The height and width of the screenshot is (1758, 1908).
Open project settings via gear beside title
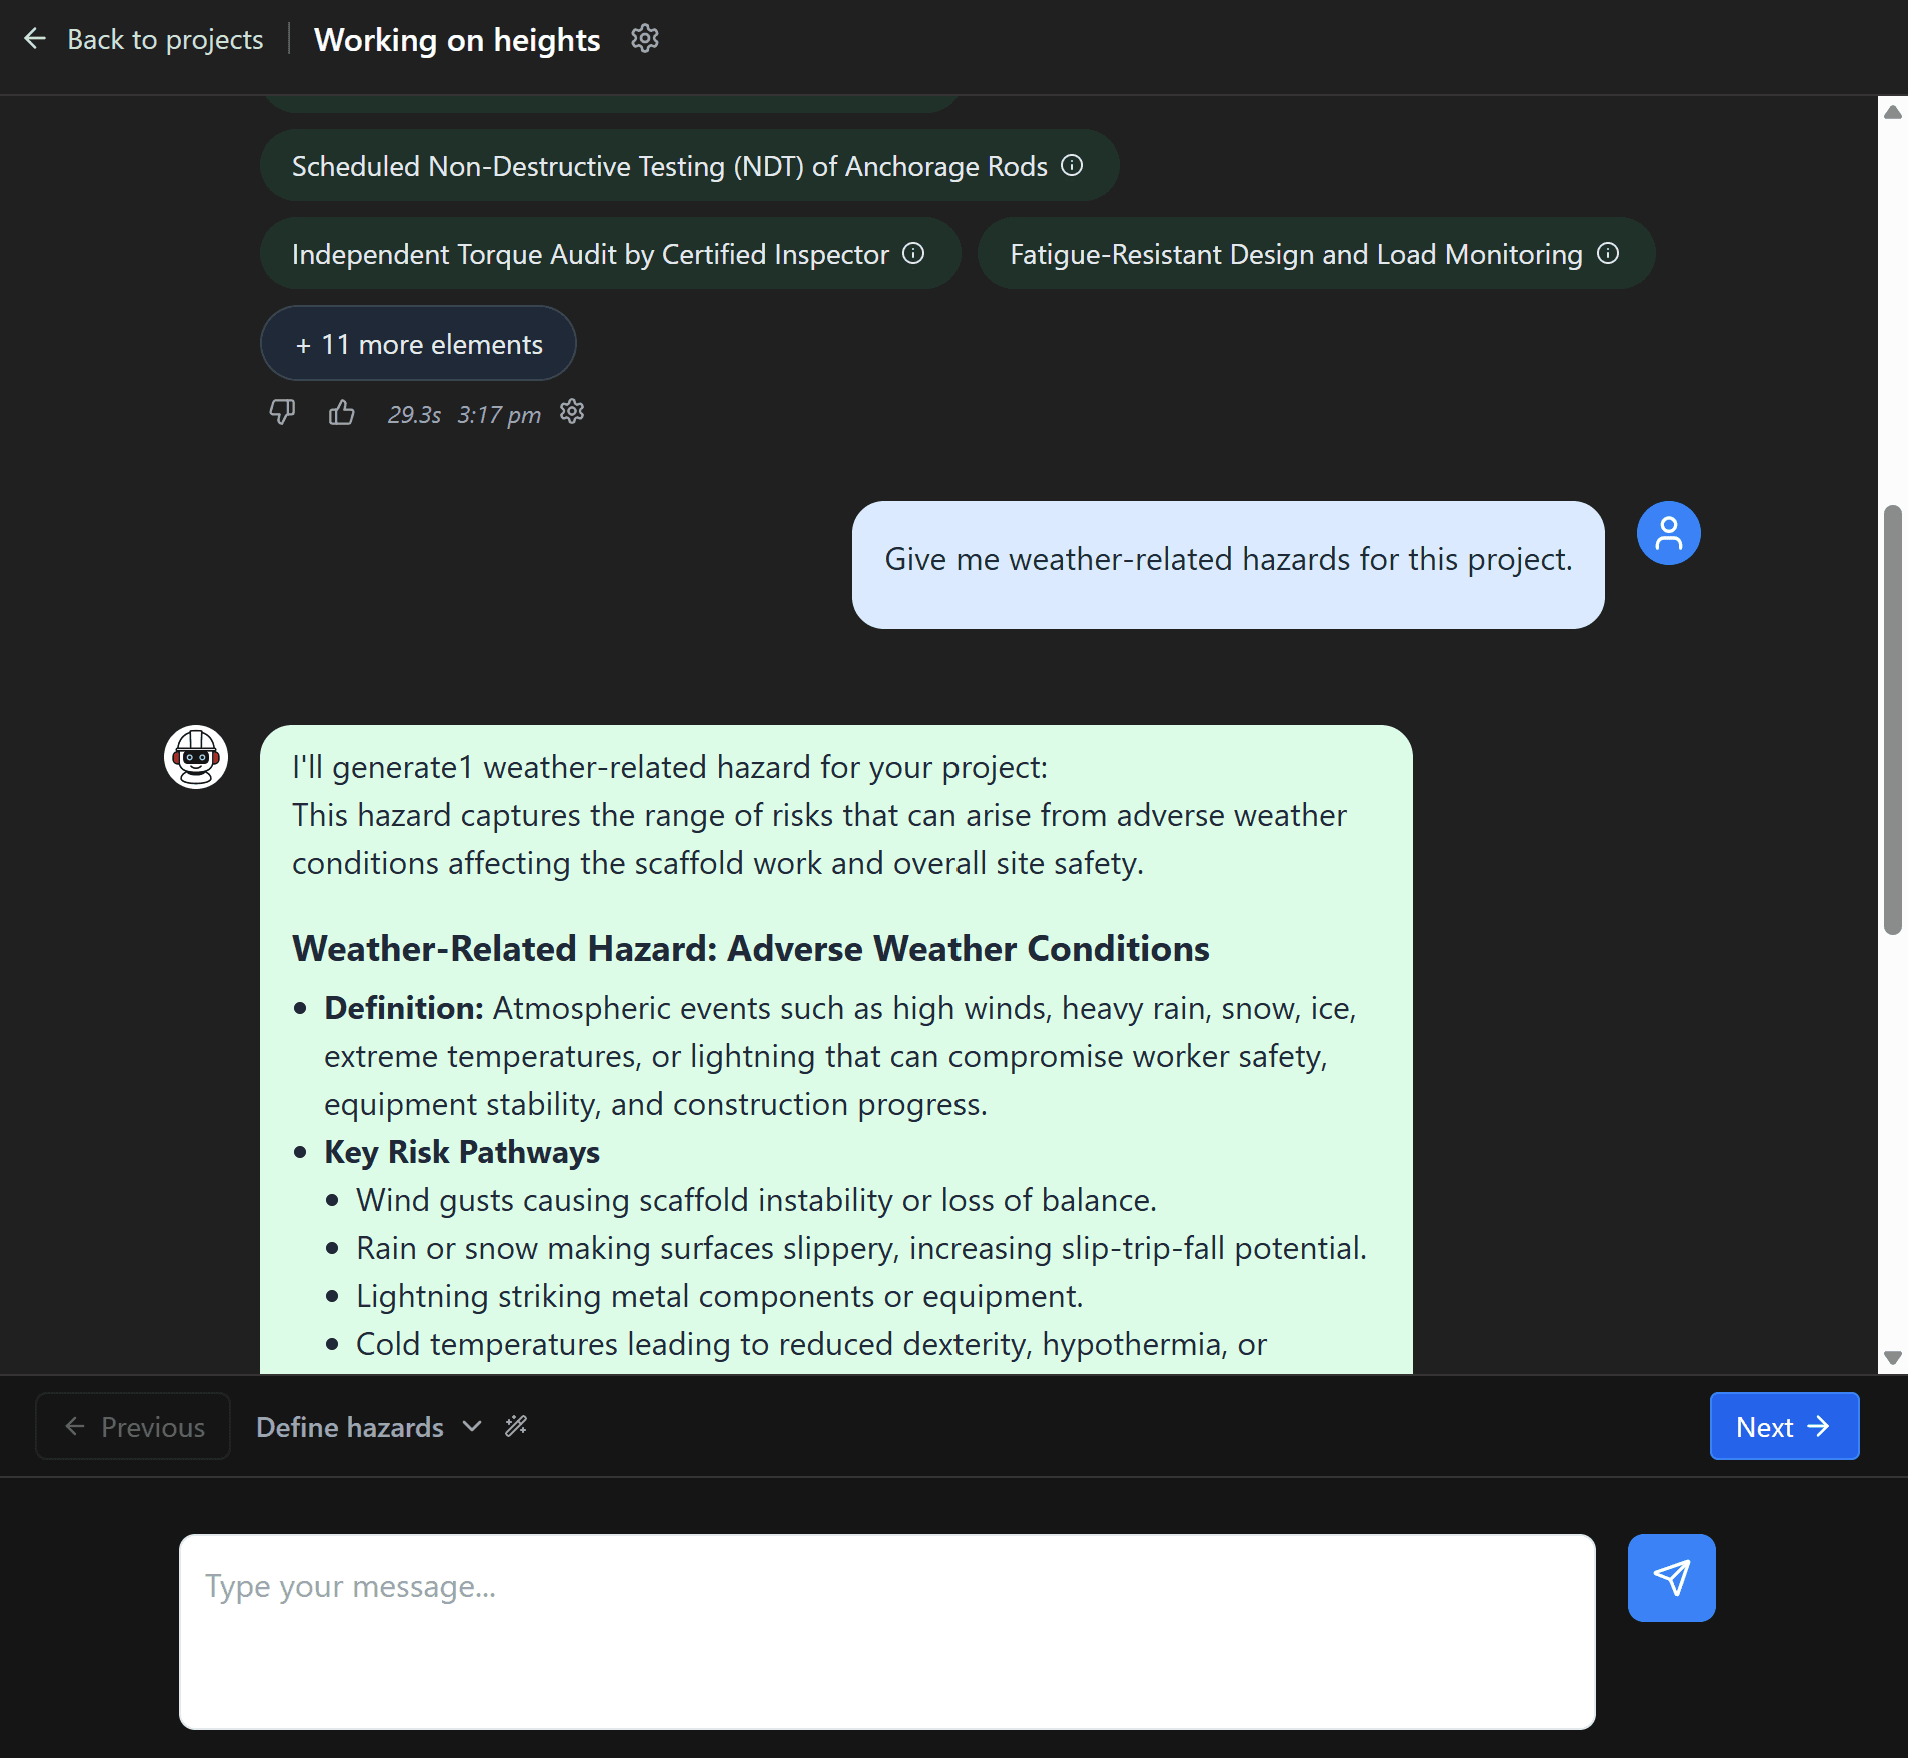[x=644, y=39]
